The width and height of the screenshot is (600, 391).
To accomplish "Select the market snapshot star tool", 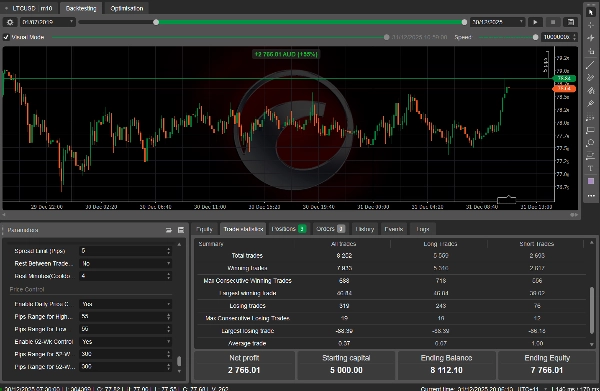I will 591,38.
